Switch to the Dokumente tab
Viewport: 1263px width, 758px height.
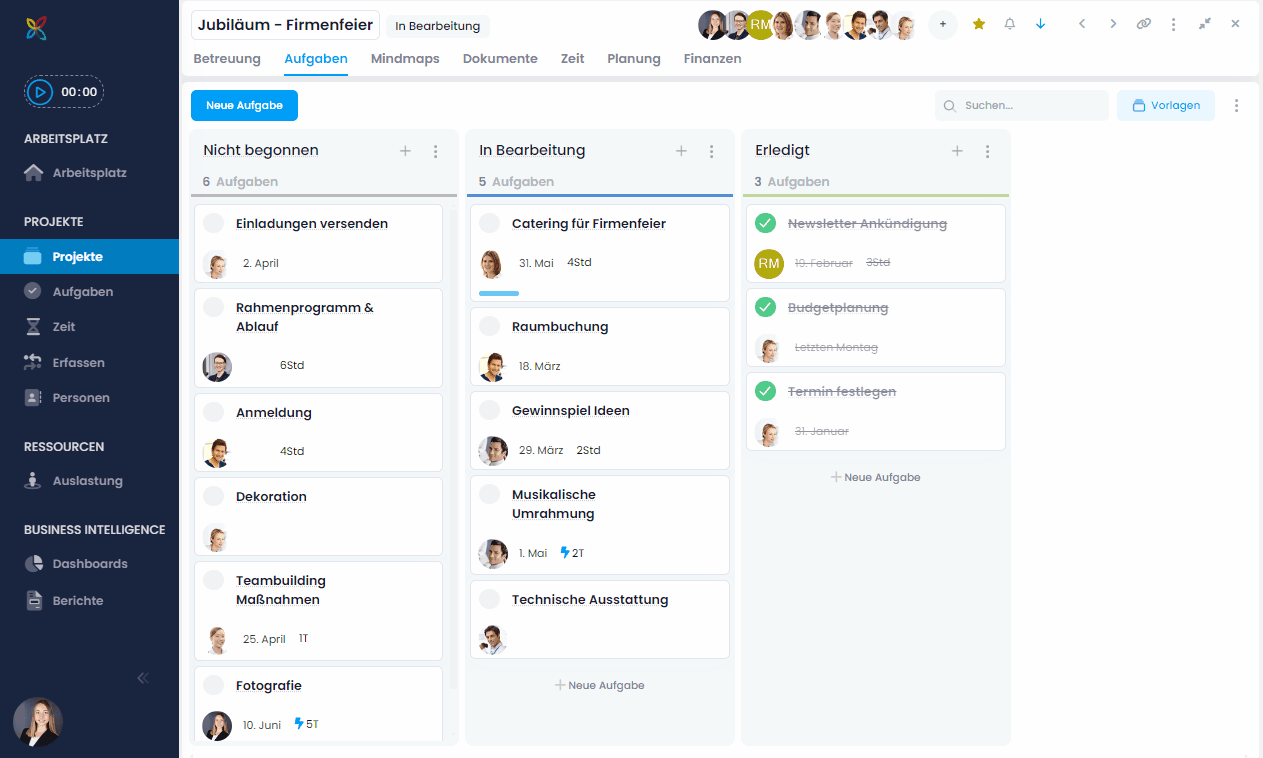[500, 59]
